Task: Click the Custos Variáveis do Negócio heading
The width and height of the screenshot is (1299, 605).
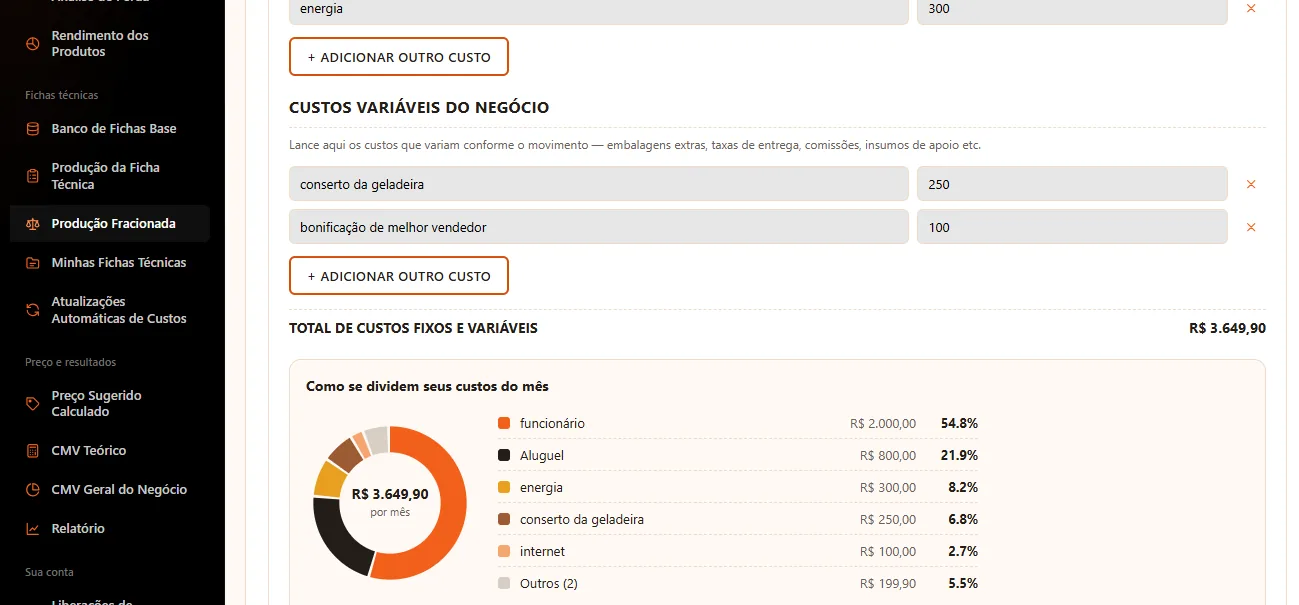Action: point(419,108)
